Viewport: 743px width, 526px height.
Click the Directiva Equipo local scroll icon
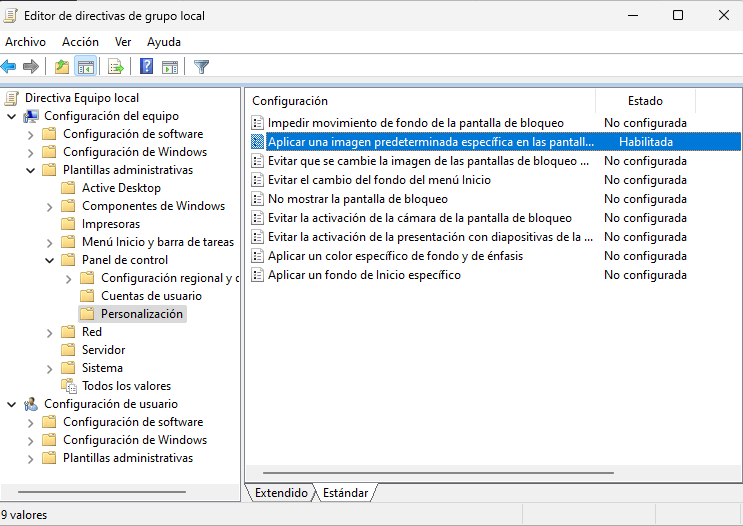11,98
